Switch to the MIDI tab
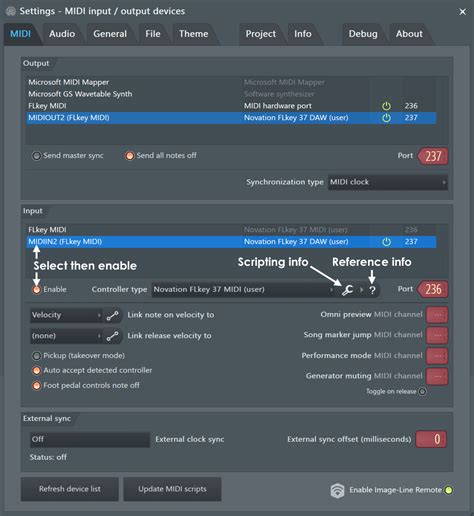The width and height of the screenshot is (474, 516). click(x=21, y=34)
